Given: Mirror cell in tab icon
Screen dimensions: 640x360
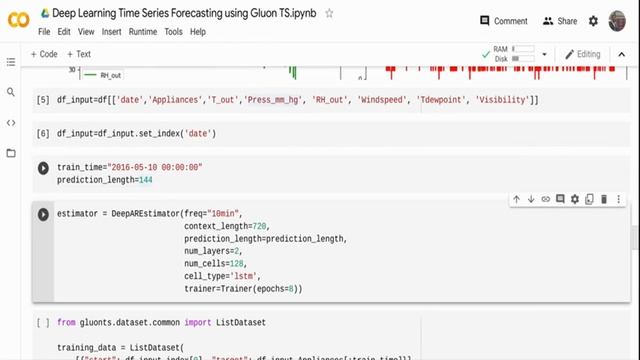Looking at the screenshot, I should [x=589, y=199].
